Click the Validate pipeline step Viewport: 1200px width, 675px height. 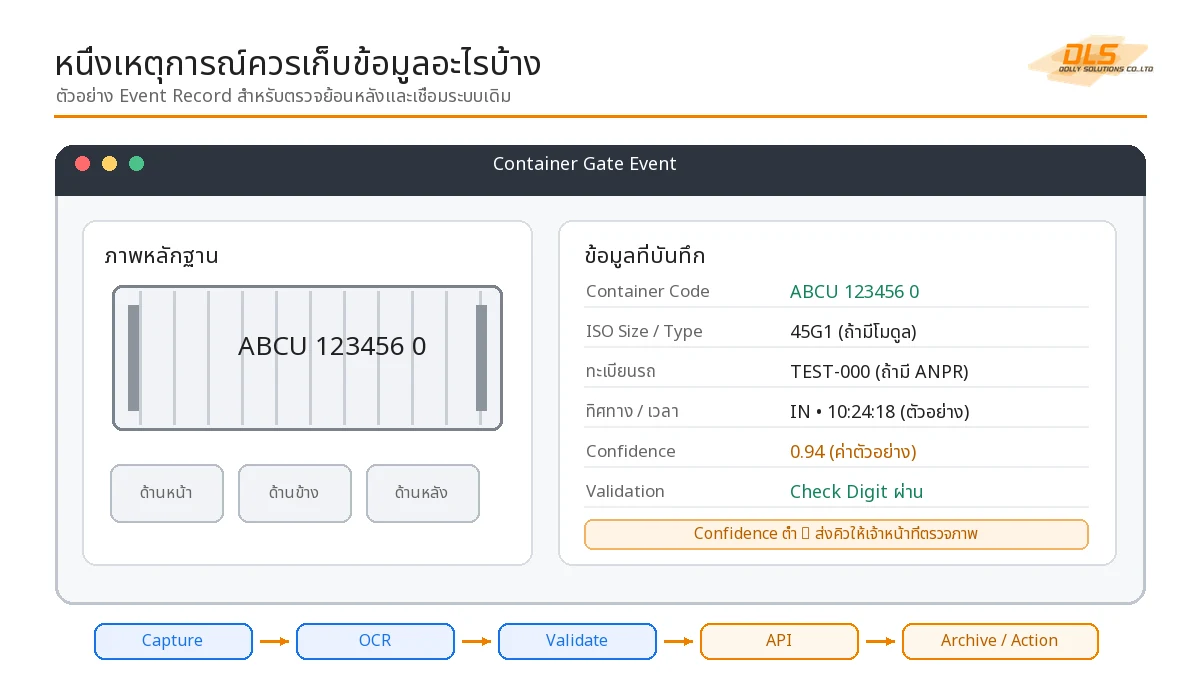577,641
